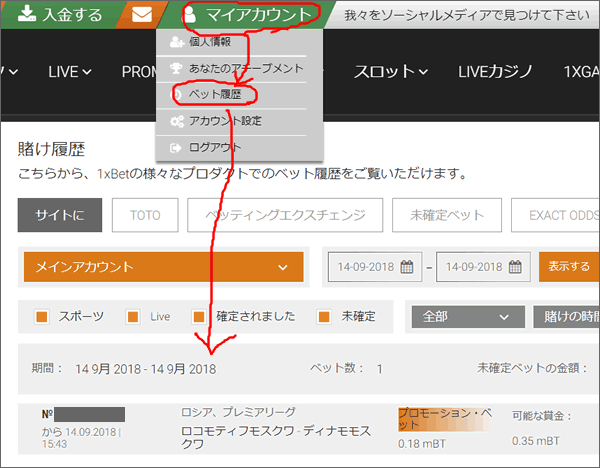600x468 pixels.
Task: Click match ロコモティフモスクワ - ディナモモスクワ
Action: pyautogui.click(x=276, y=437)
